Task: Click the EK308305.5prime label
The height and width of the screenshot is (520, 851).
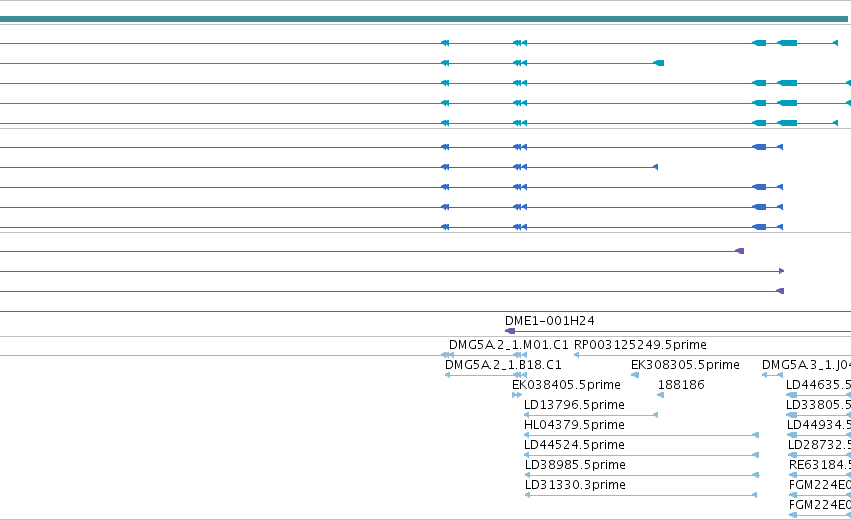Action: tap(685, 365)
